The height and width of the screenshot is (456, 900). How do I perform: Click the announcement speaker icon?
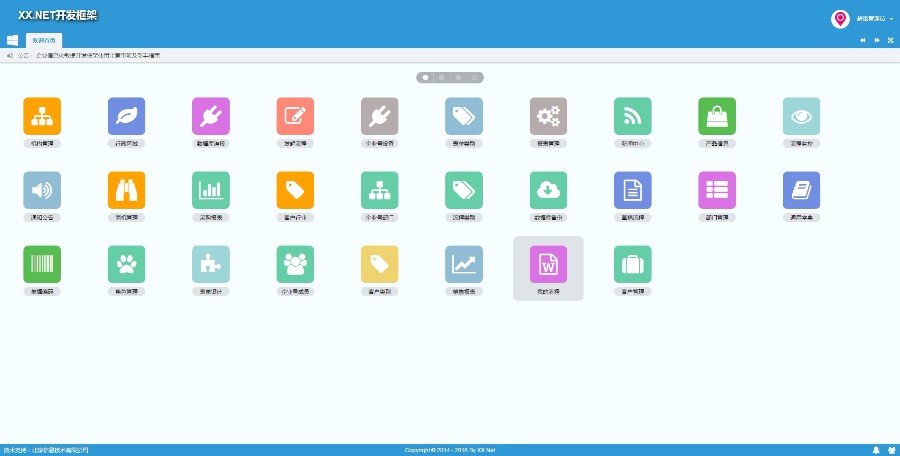tap(10, 56)
